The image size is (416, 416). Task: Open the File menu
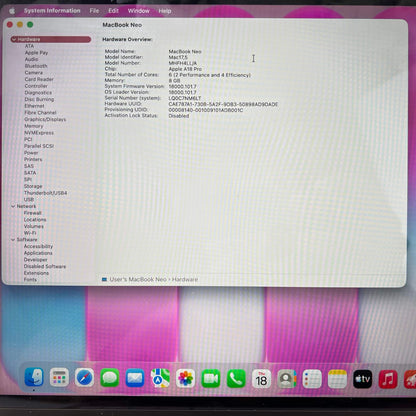pos(94,11)
